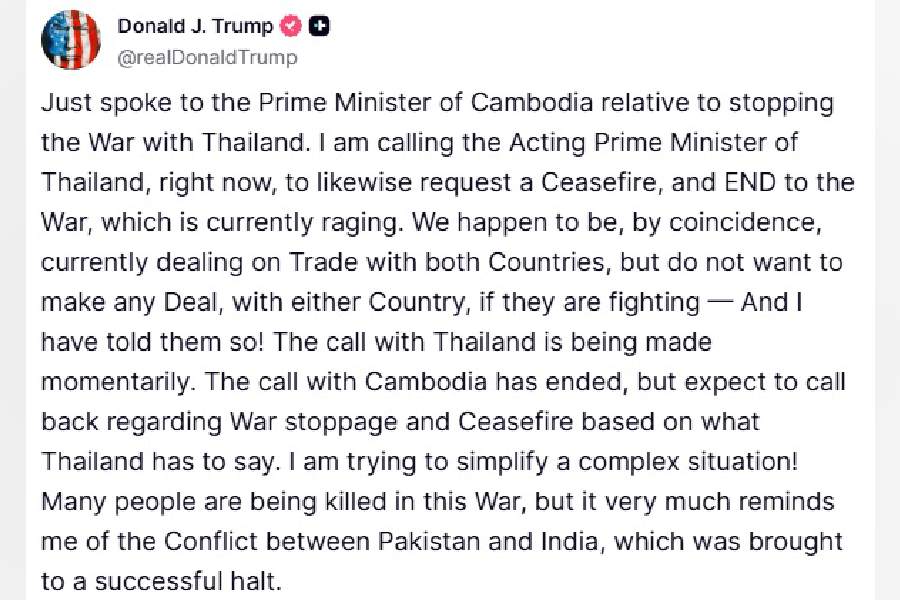Click the closing words "successful halt."
The image size is (900, 600).
(188, 582)
